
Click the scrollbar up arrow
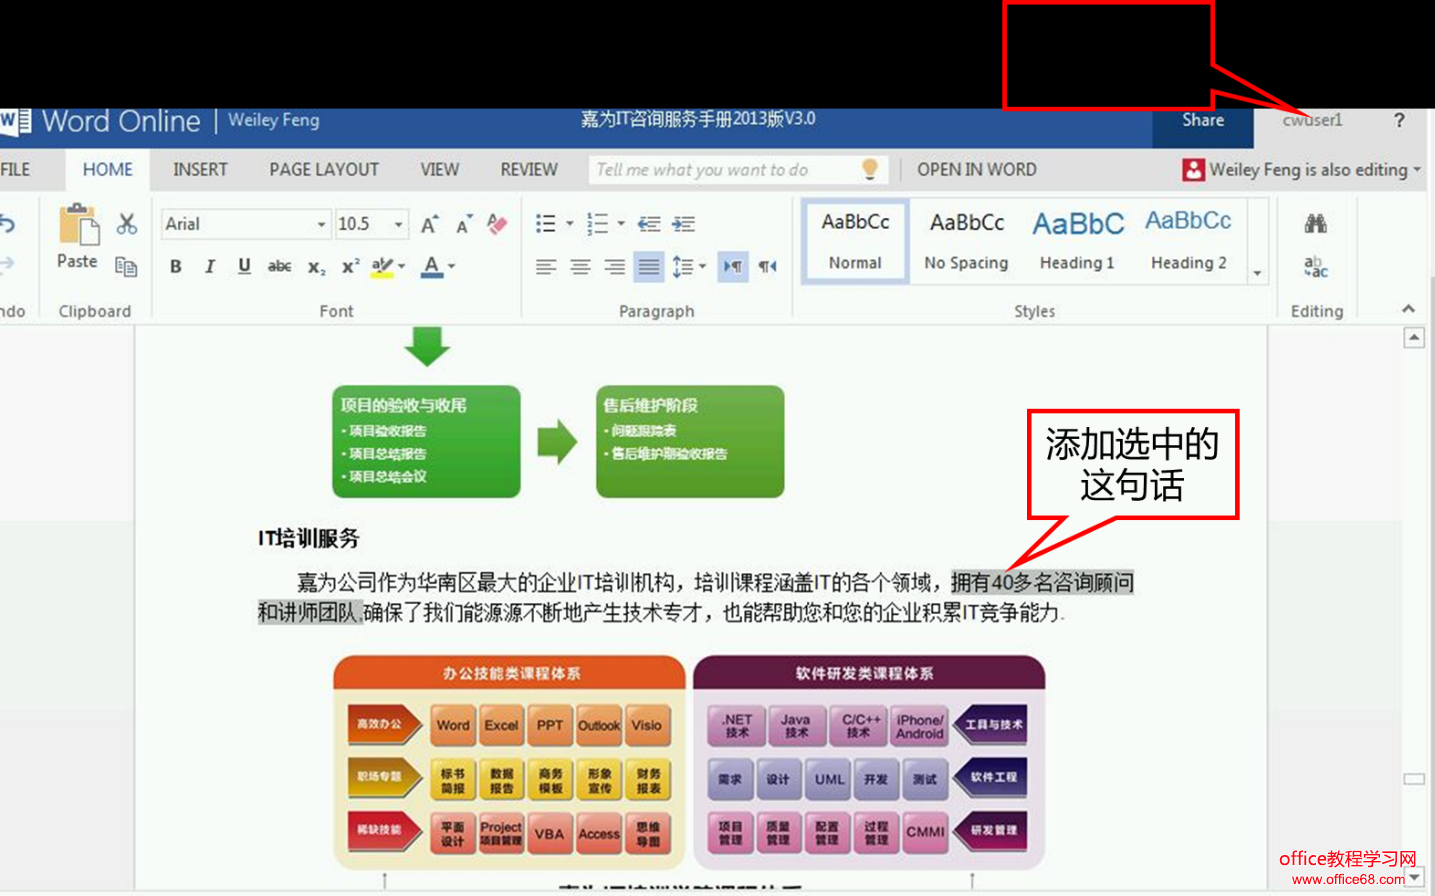click(1414, 338)
